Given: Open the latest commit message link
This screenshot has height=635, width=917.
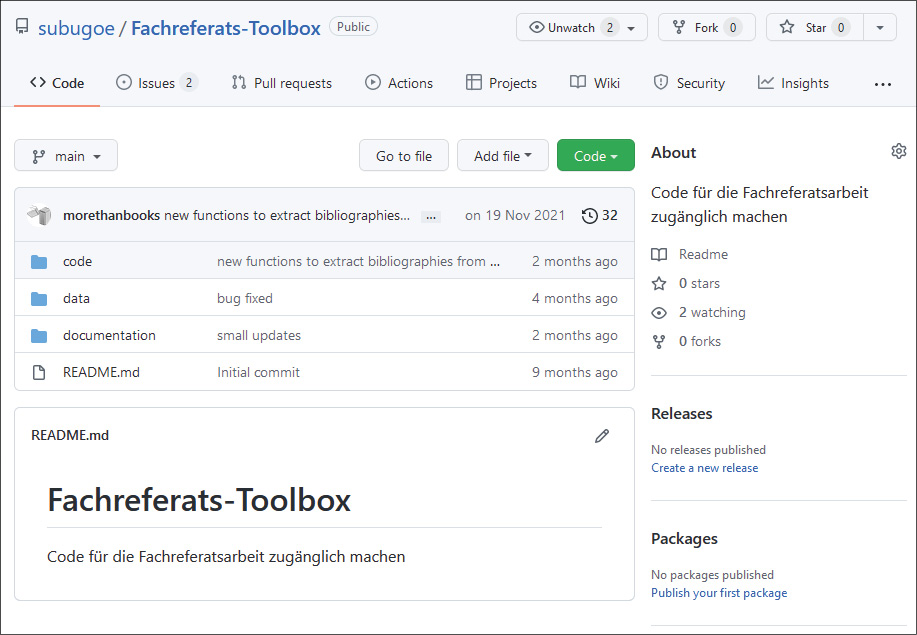Looking at the screenshot, I should pos(287,215).
